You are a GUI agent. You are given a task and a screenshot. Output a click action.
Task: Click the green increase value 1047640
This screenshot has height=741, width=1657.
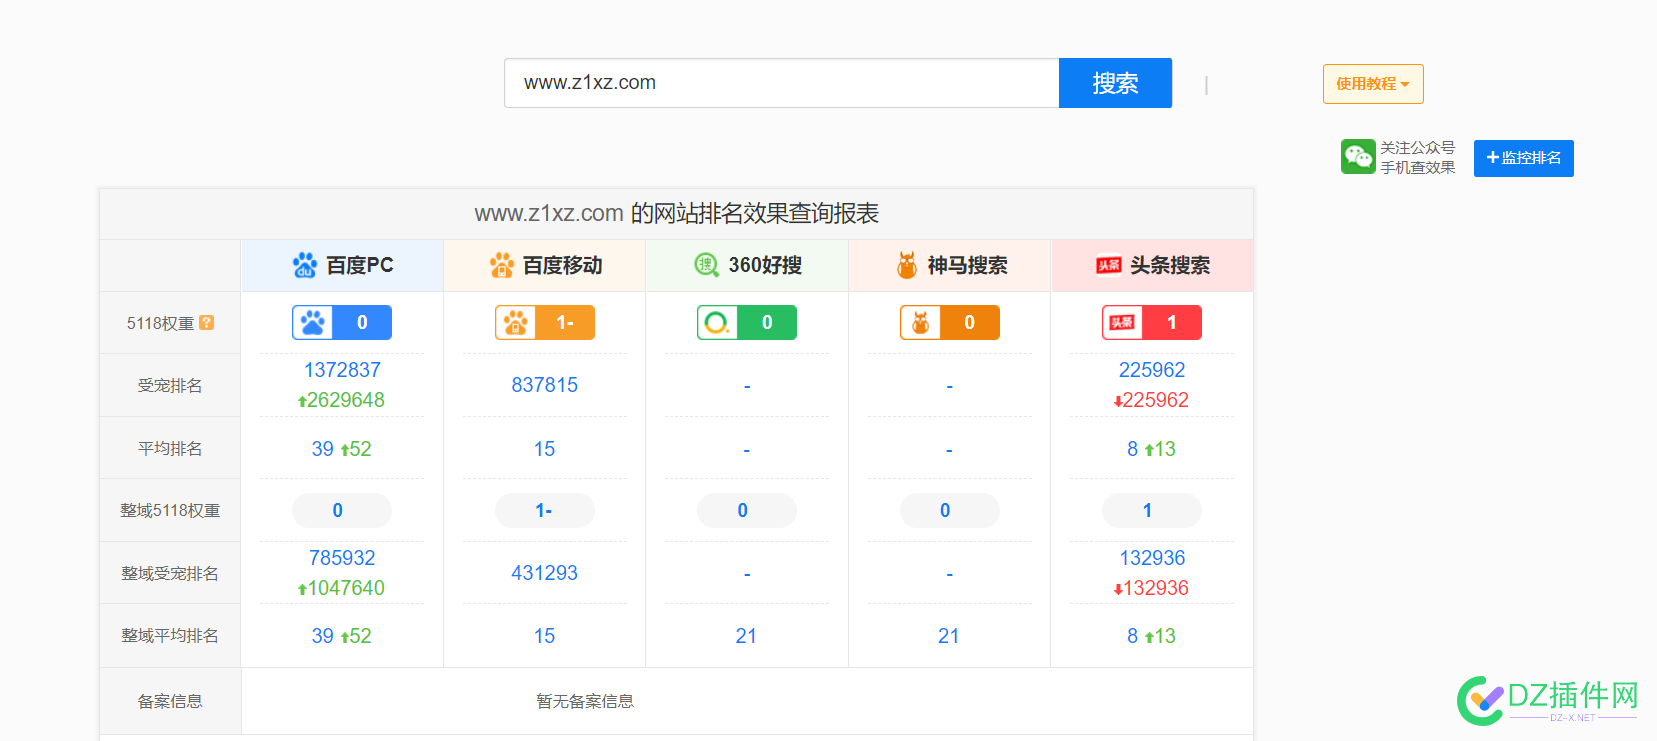coord(341,588)
